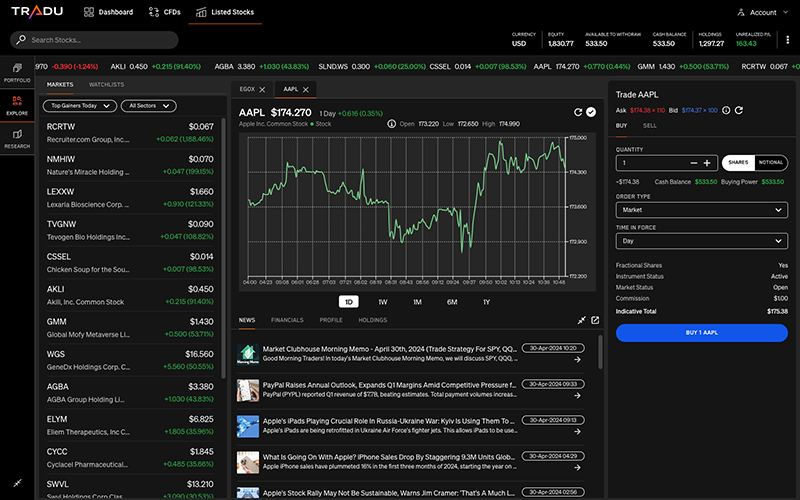This screenshot has height=500, width=800.
Task: Click the search magnifier icon
Action: 21,40
